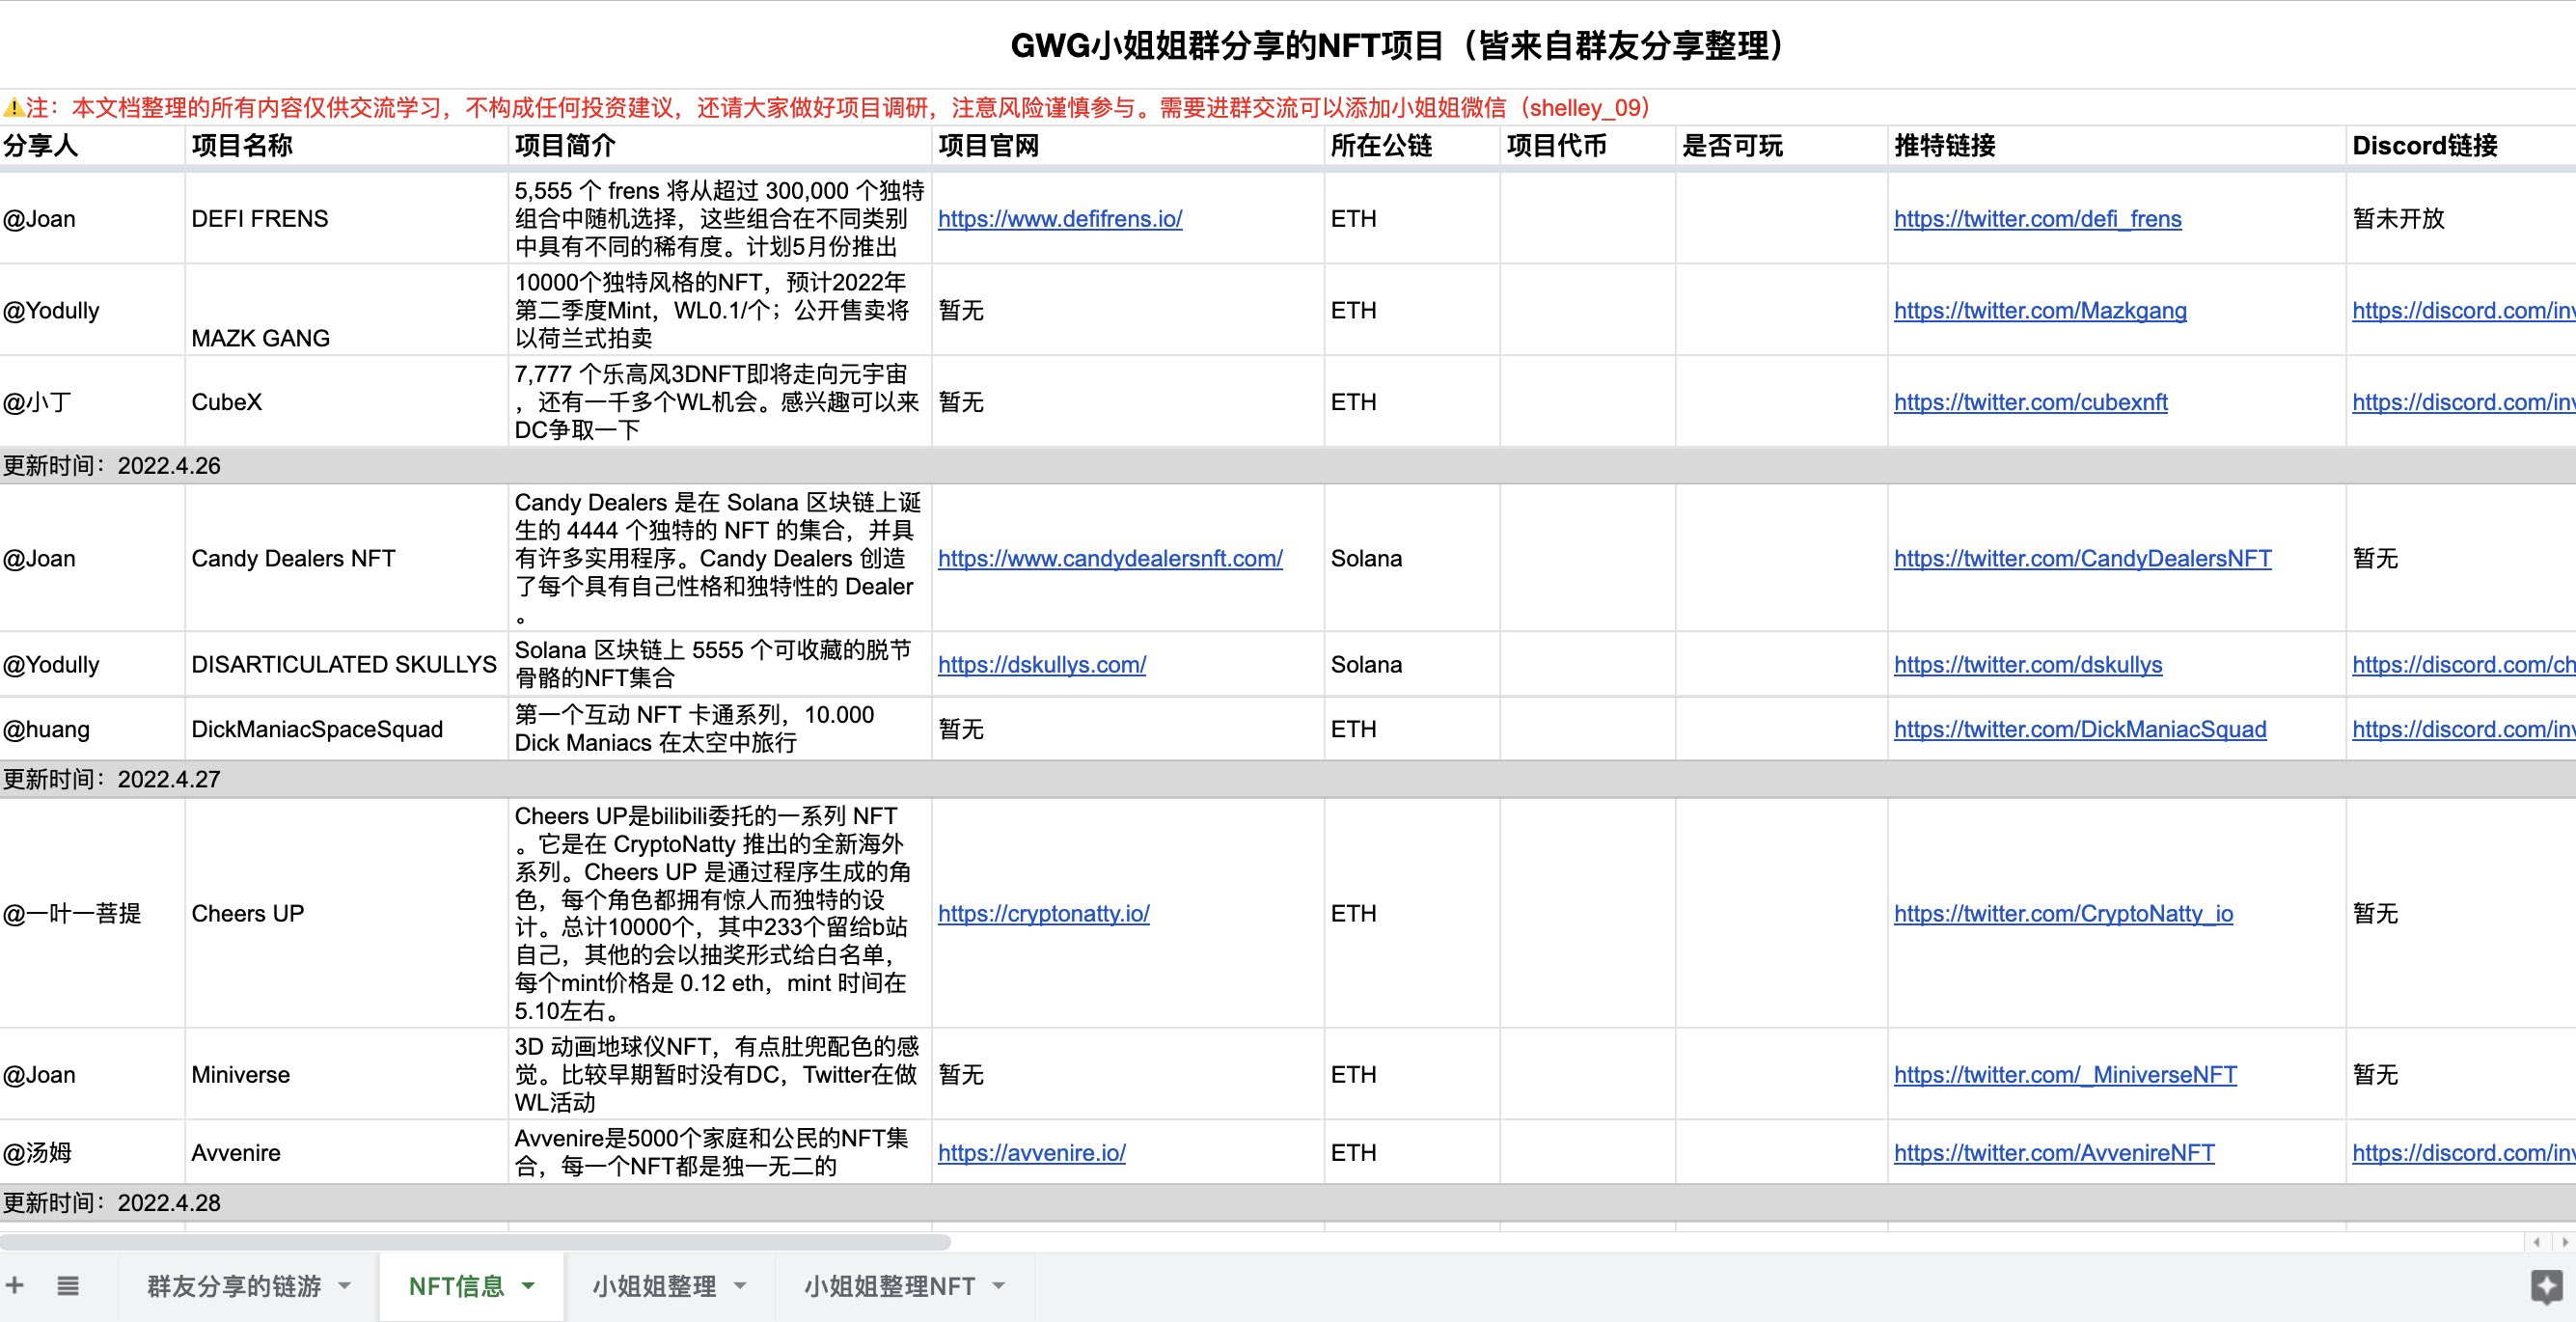Select the DISARTICULATED SKULLYS cell

tap(346, 665)
